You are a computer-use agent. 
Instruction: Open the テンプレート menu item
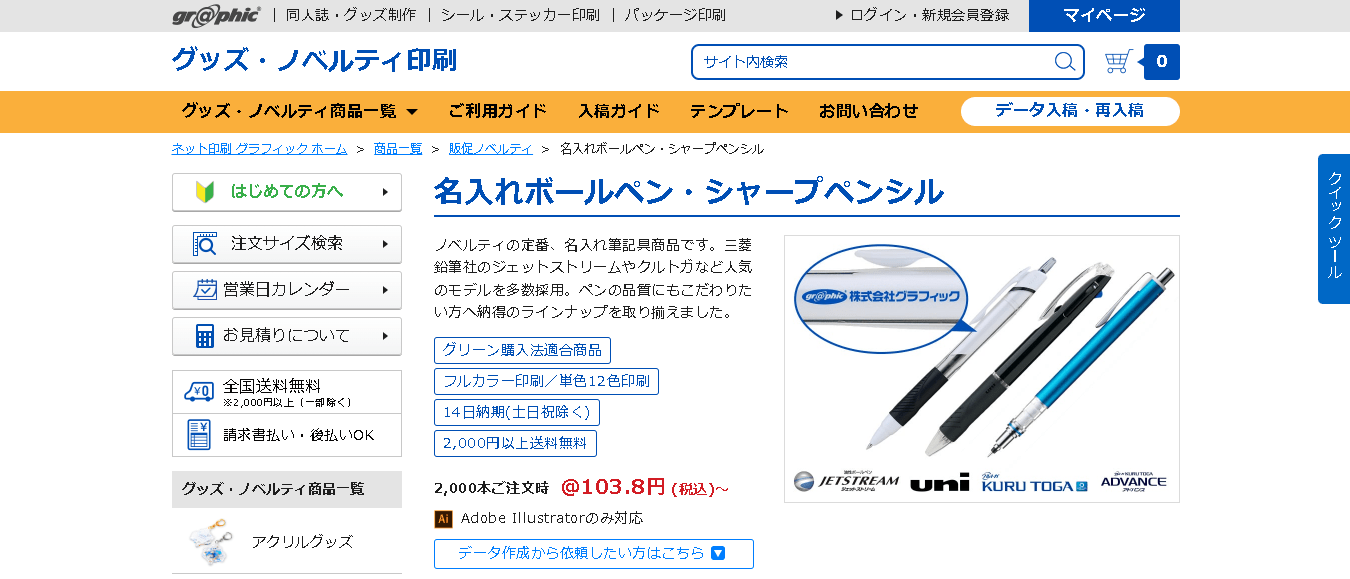pyautogui.click(x=739, y=111)
